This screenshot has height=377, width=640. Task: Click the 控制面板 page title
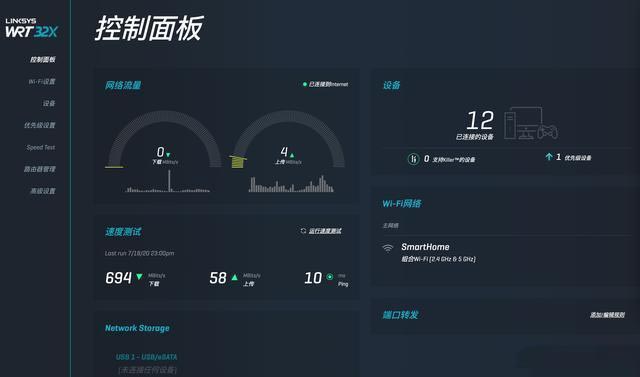click(x=149, y=29)
